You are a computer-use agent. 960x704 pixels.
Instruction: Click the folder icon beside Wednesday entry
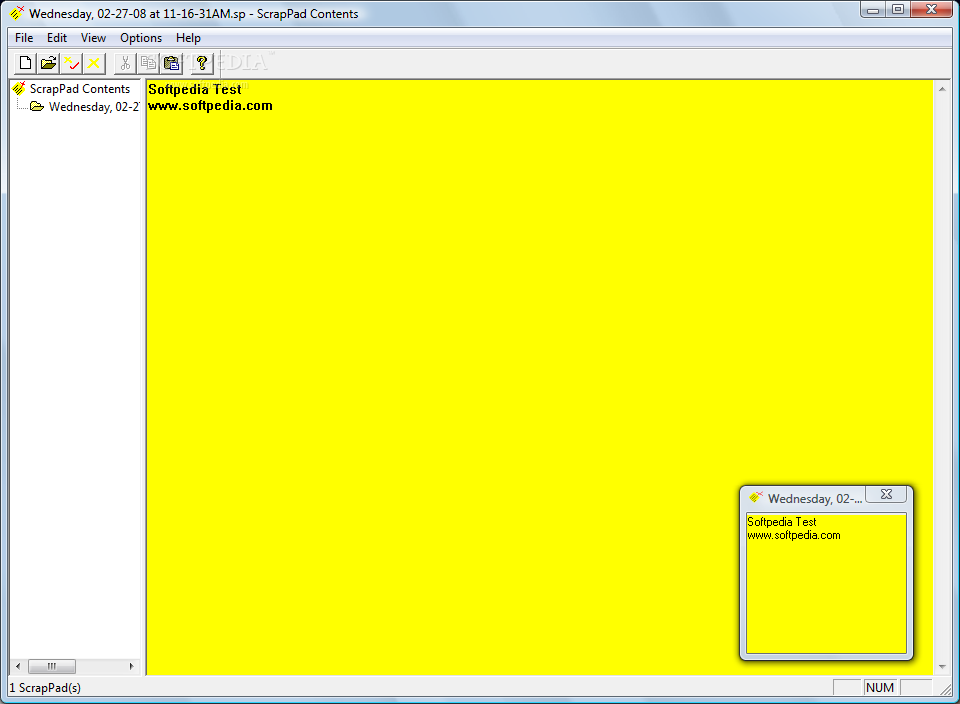pos(37,107)
